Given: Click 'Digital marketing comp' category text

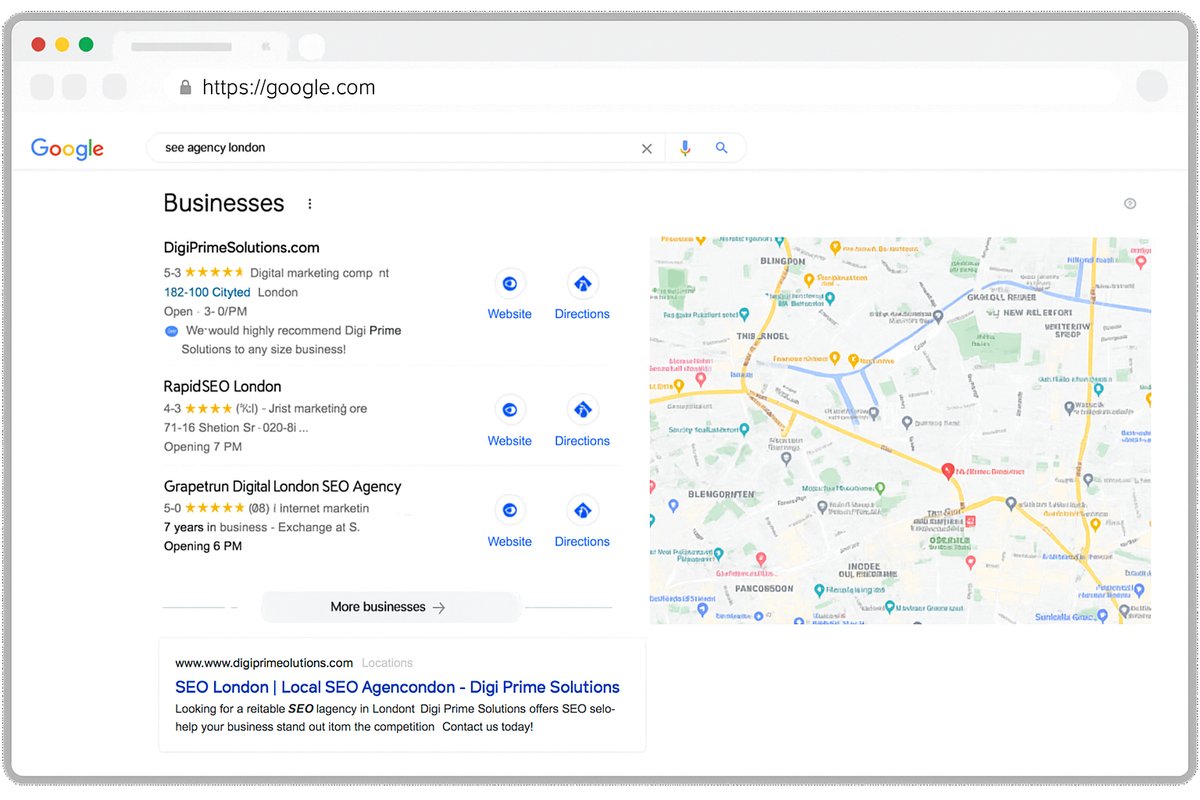Looking at the screenshot, I should click(311, 272).
